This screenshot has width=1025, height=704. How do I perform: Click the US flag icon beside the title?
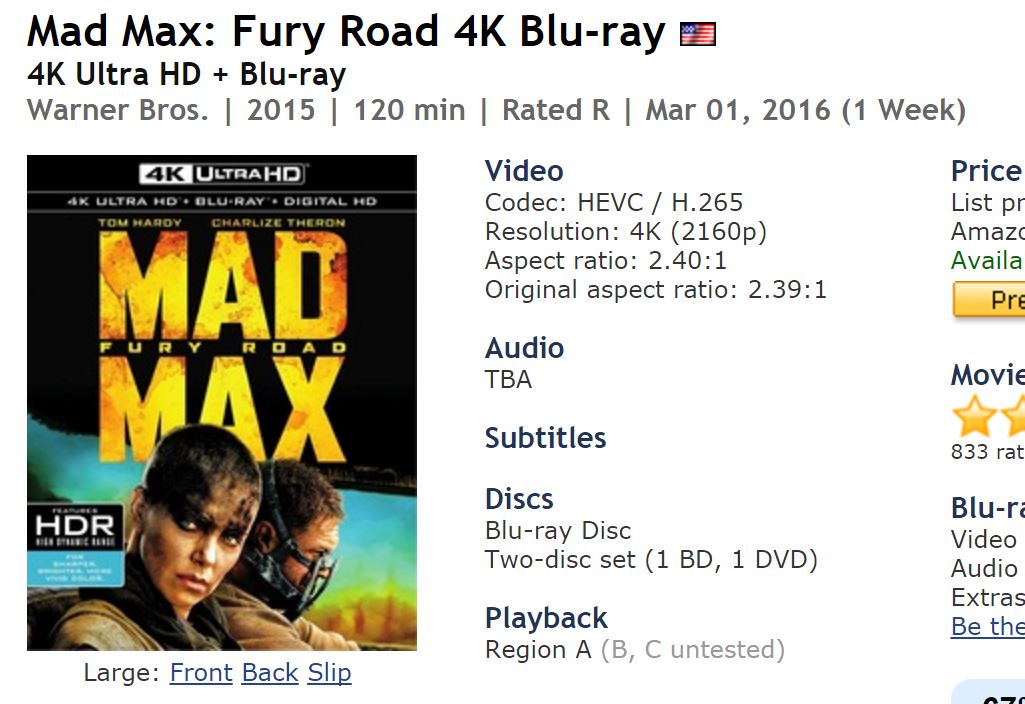coord(697,35)
